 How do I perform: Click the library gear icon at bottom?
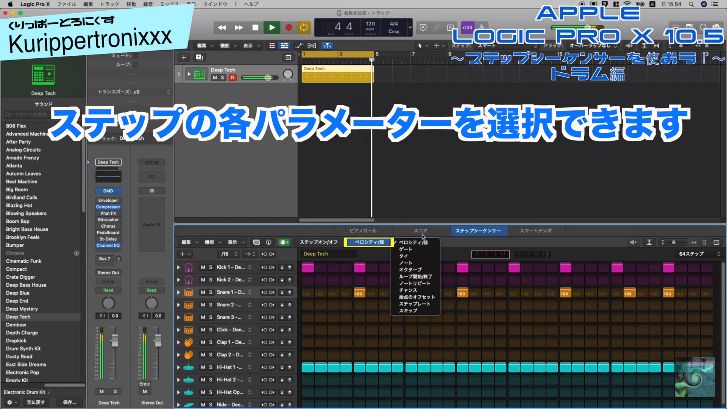click(10, 403)
